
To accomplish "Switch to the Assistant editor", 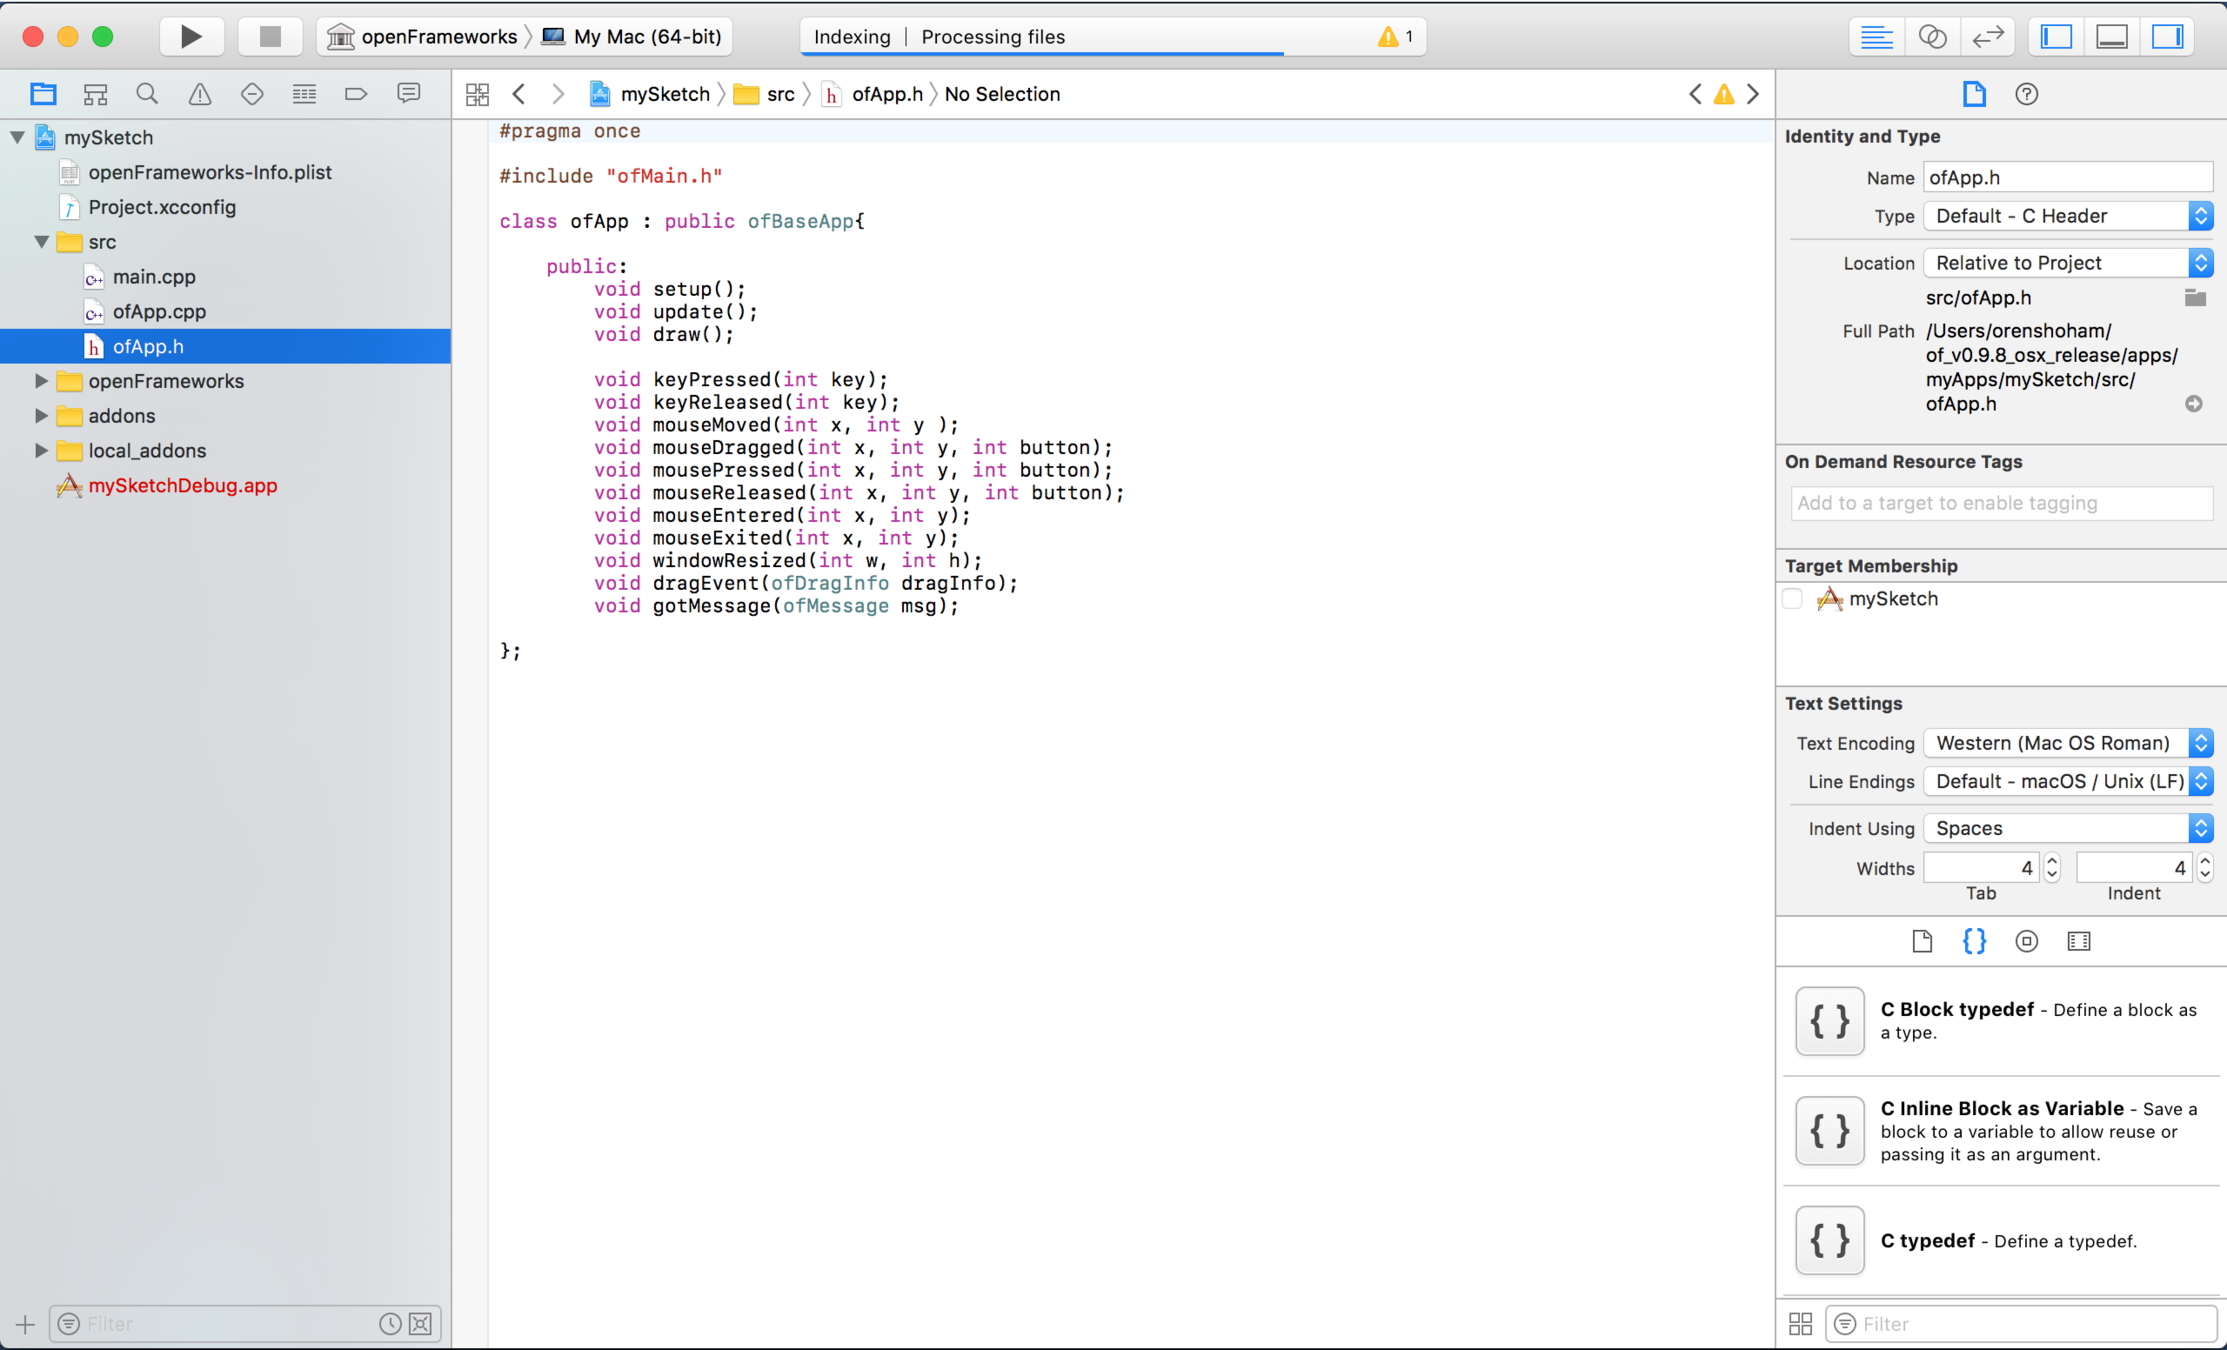I will tap(1932, 37).
